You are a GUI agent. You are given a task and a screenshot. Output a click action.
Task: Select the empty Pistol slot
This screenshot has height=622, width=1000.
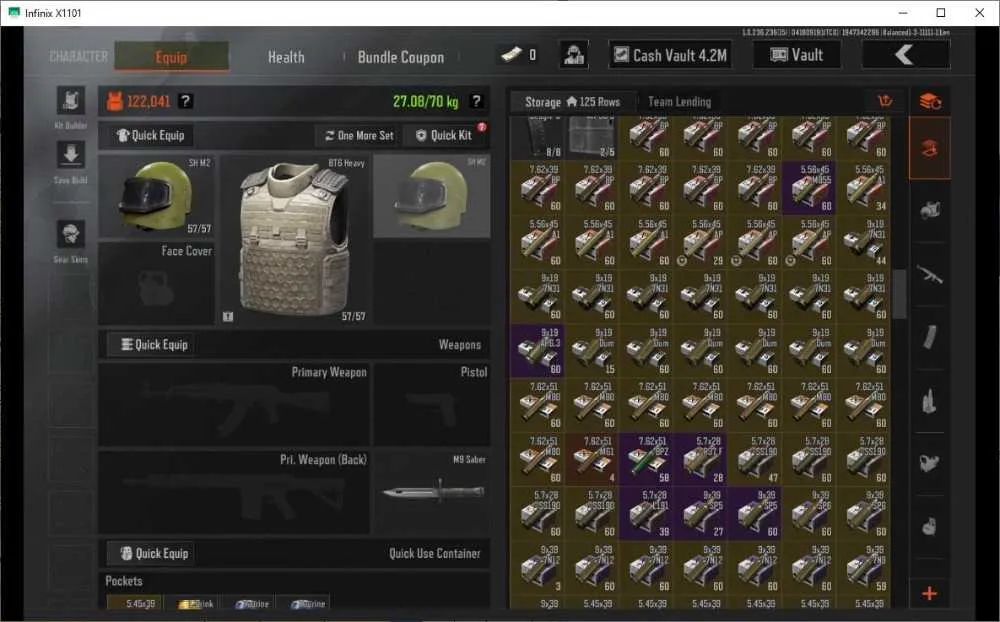[432, 404]
